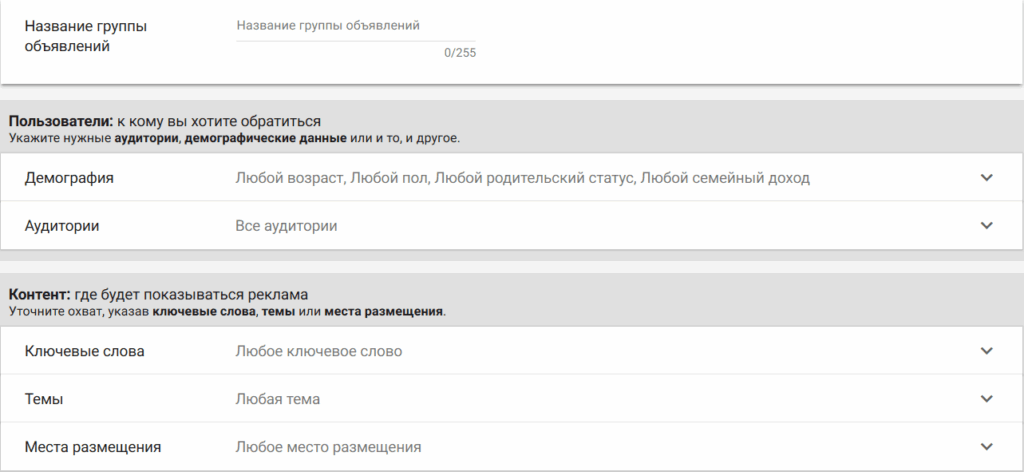Expand the Места размещения chevron
Viewport: 1024px width, 472px height.
[x=987, y=447]
